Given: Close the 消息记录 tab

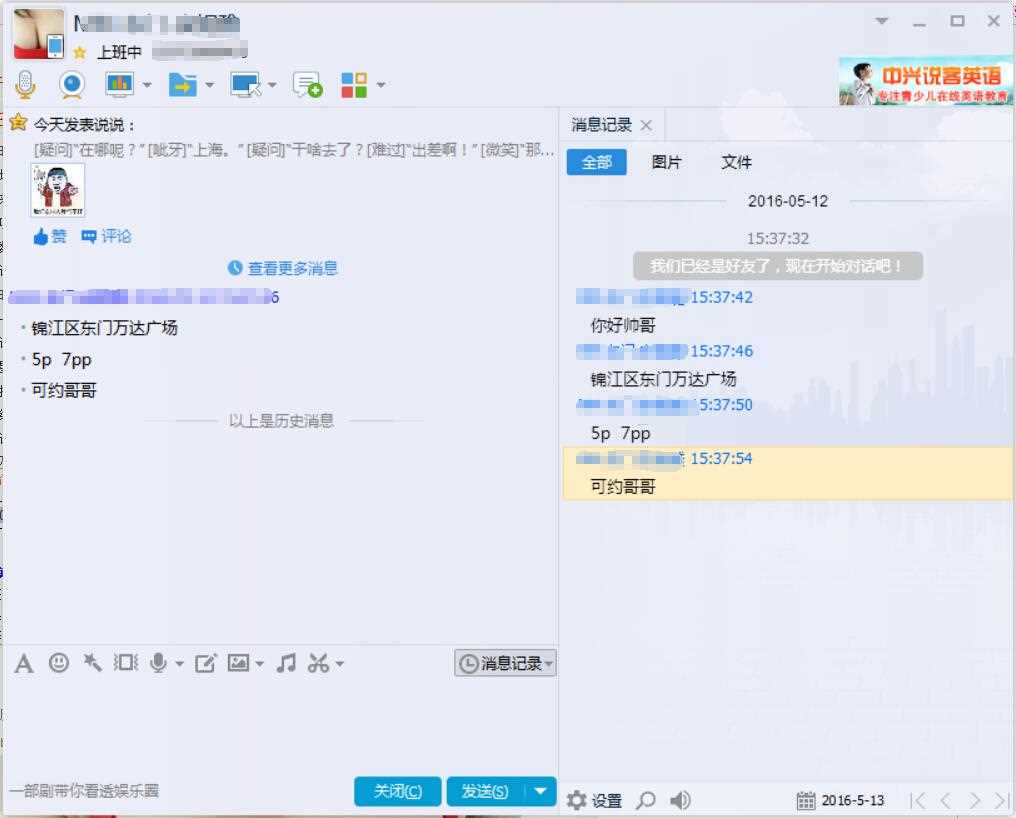Looking at the screenshot, I should [x=646, y=125].
